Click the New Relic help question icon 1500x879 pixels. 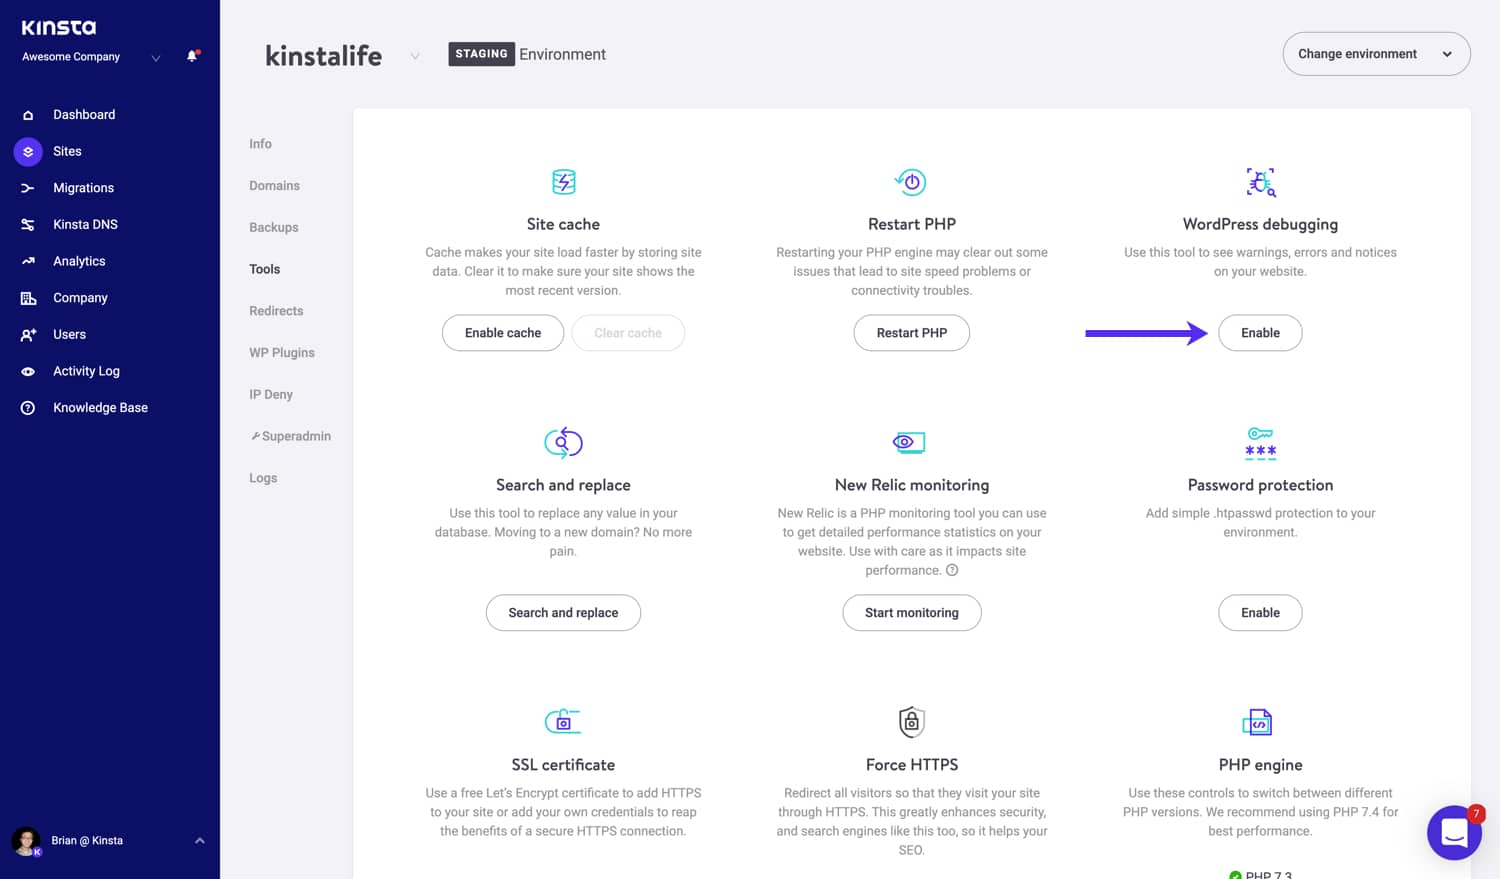click(952, 570)
